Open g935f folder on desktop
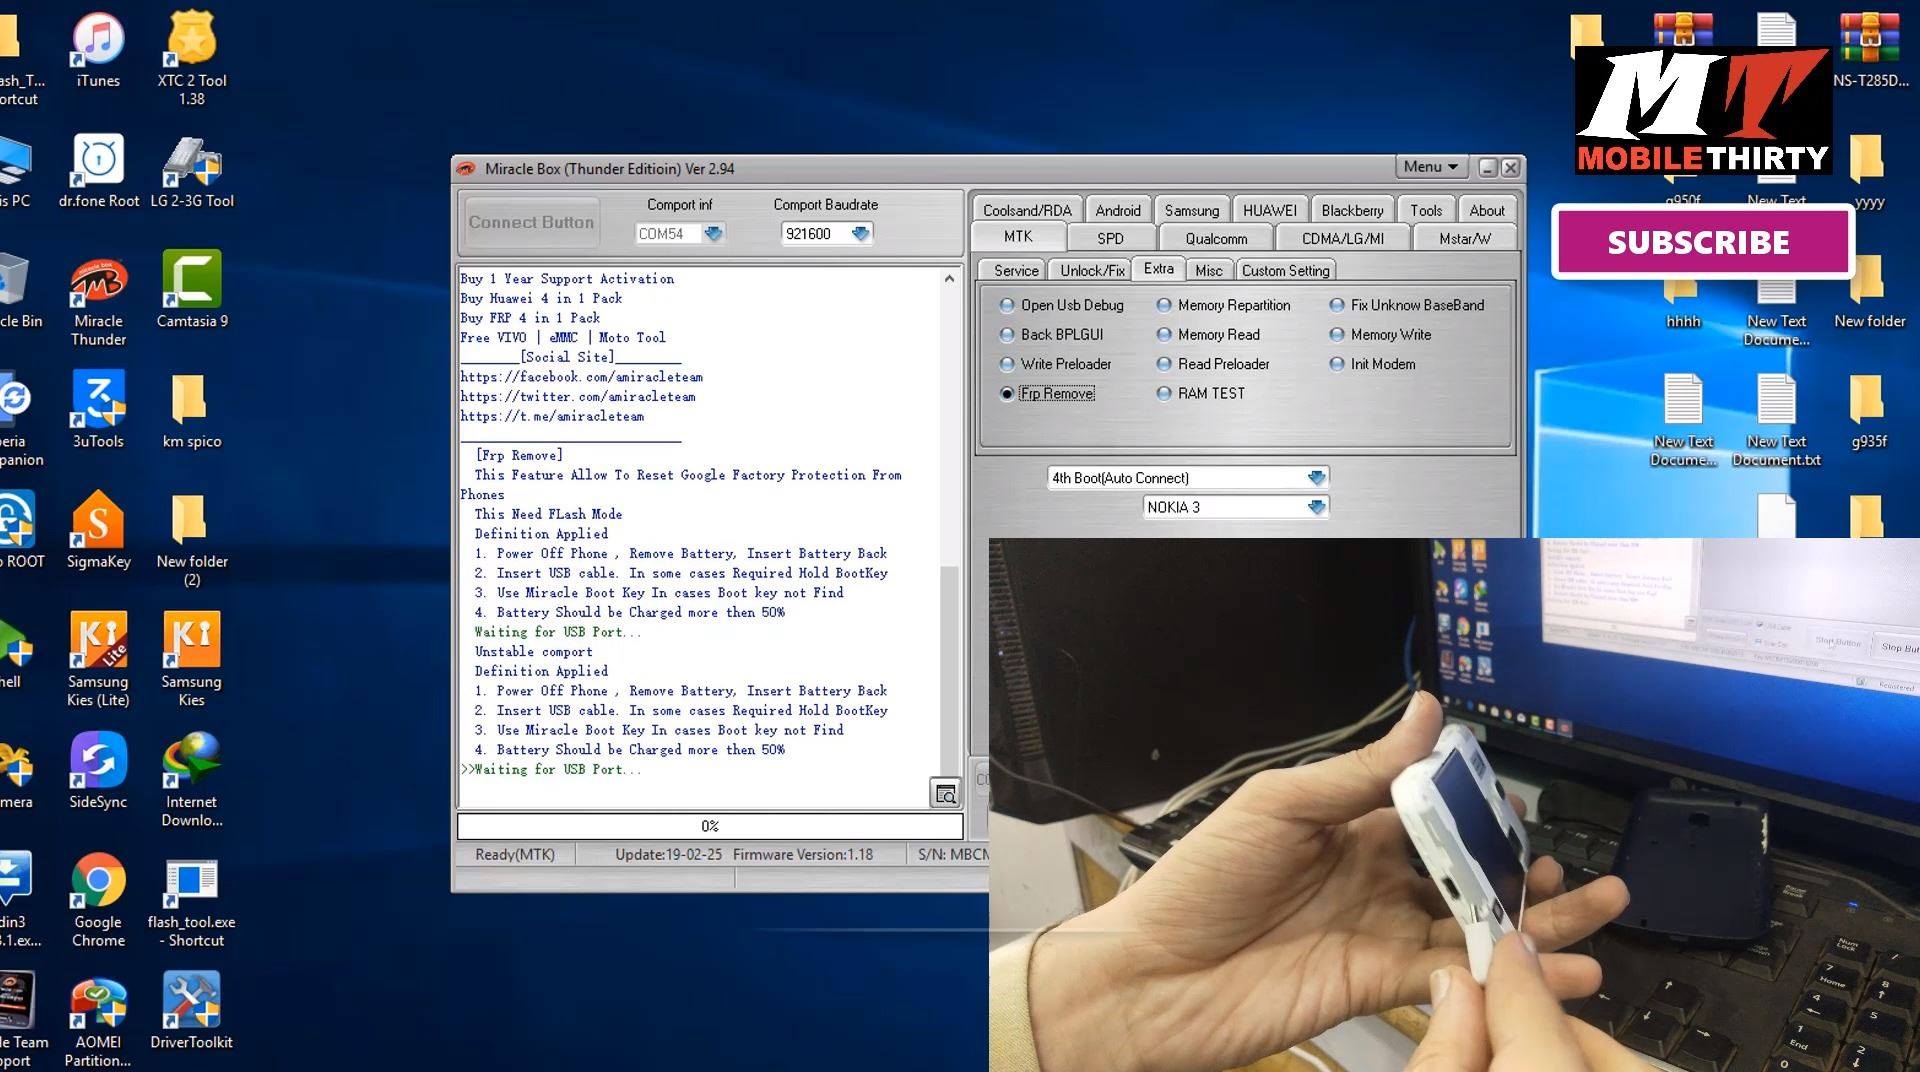This screenshot has height=1072, width=1920. [1869, 412]
